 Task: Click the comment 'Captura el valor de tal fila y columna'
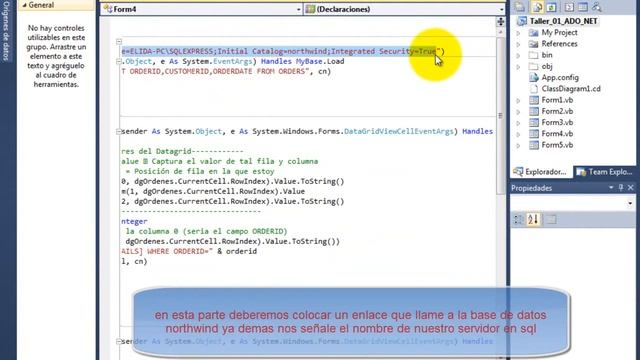pyautogui.click(x=235, y=162)
